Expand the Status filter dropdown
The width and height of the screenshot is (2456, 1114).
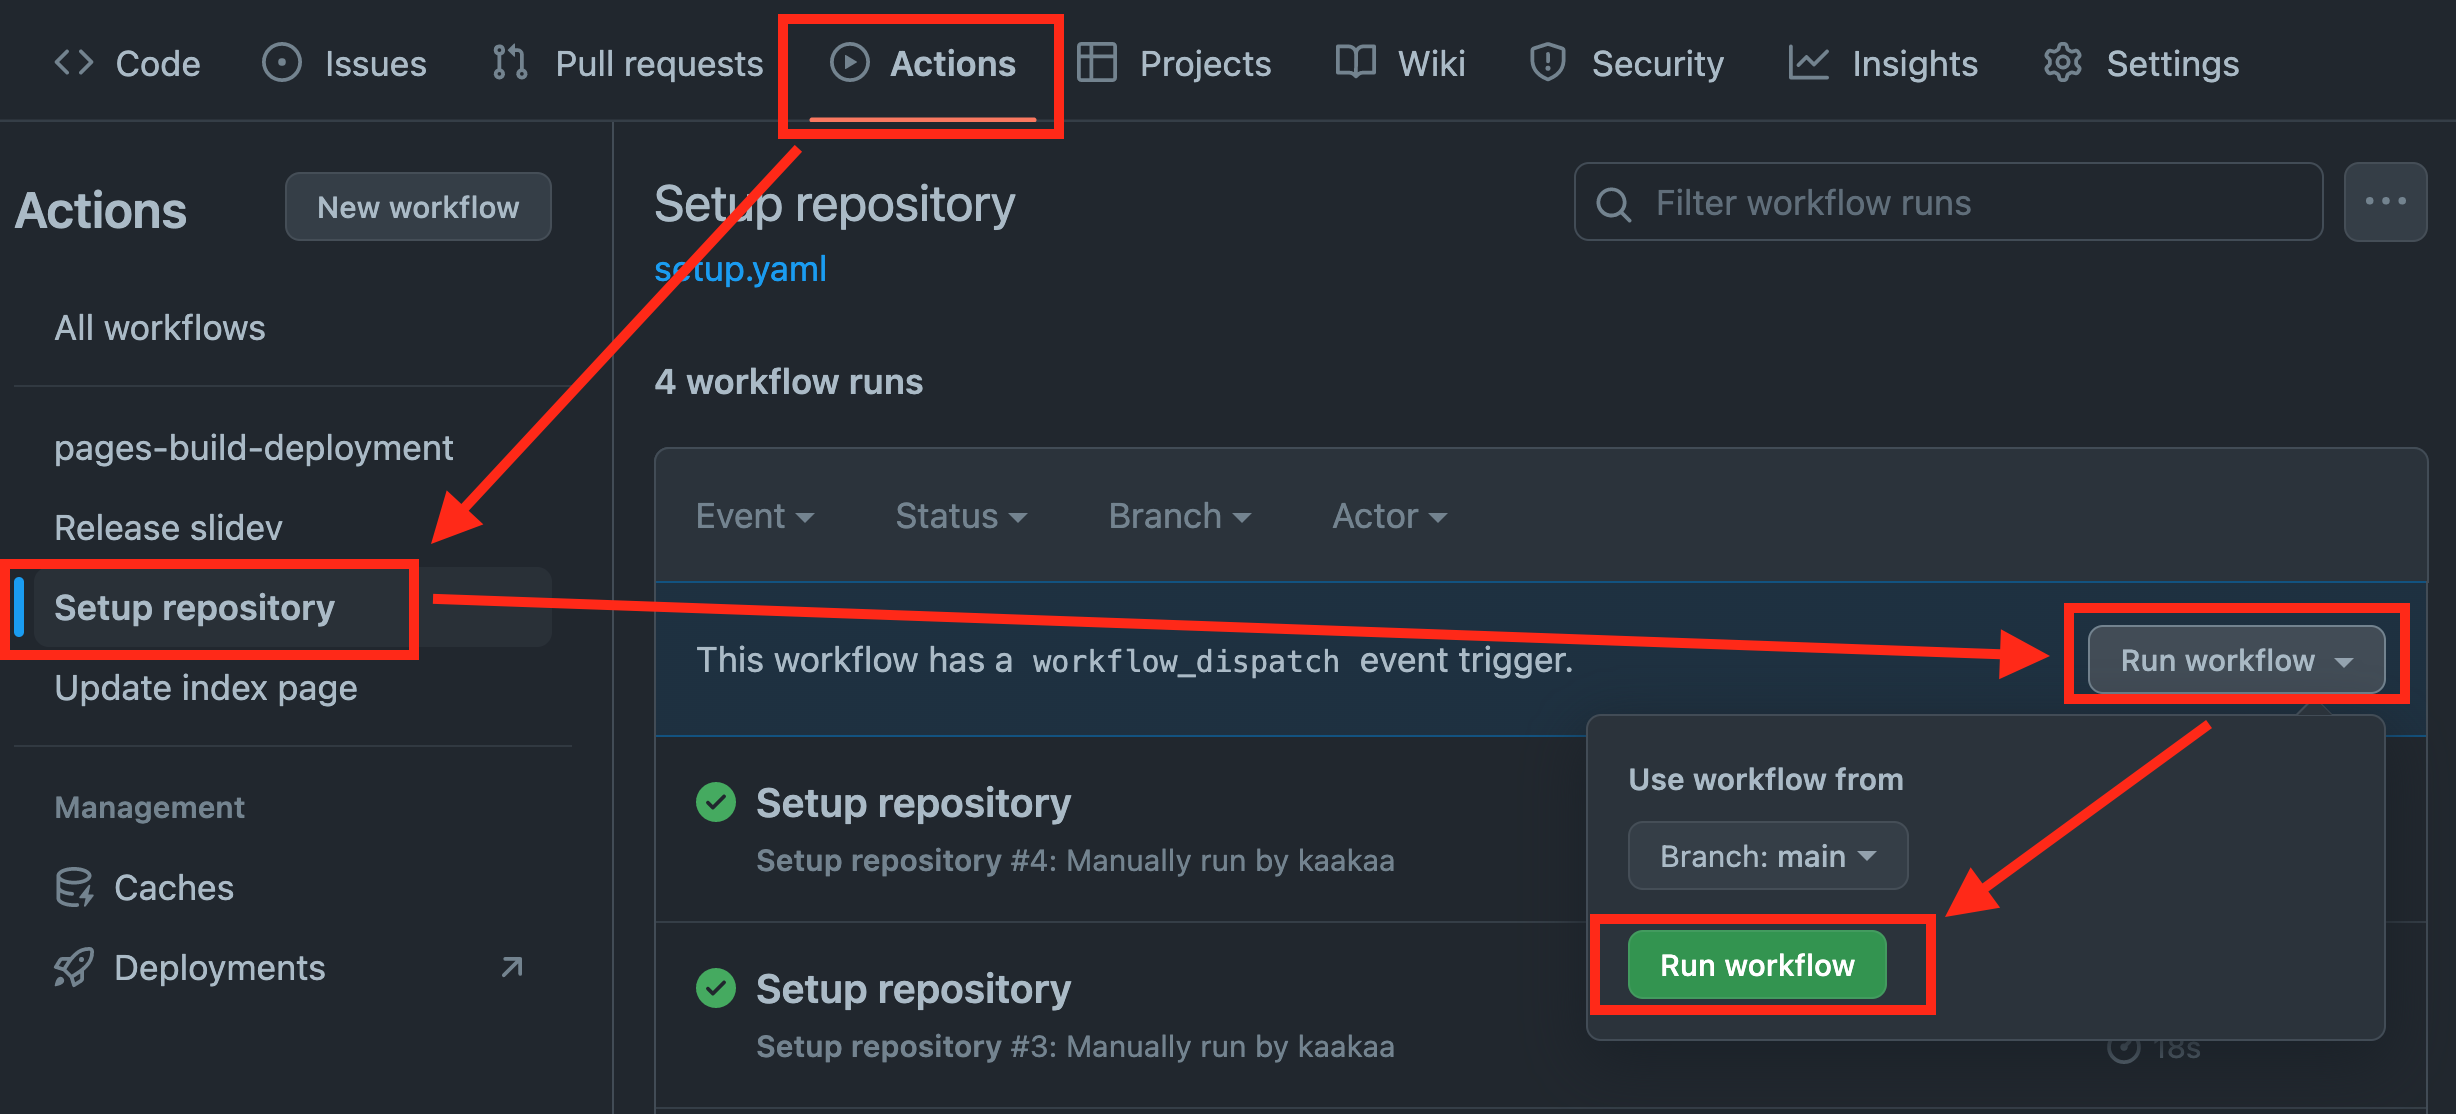(x=960, y=516)
